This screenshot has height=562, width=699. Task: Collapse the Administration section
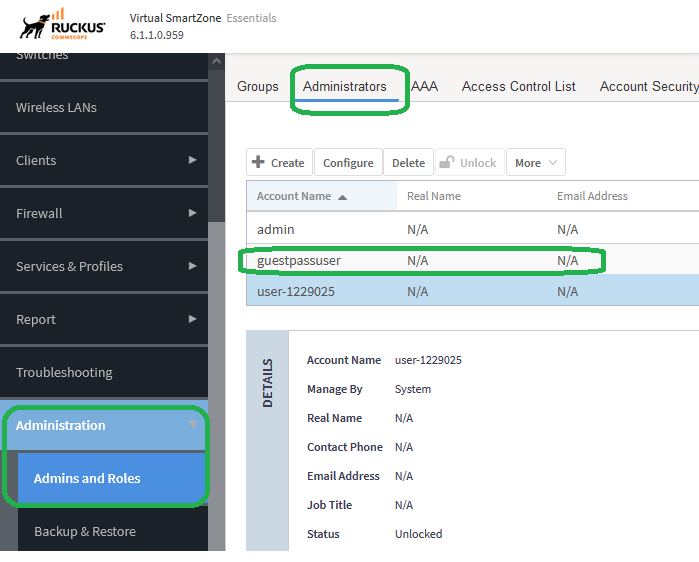(x=192, y=425)
